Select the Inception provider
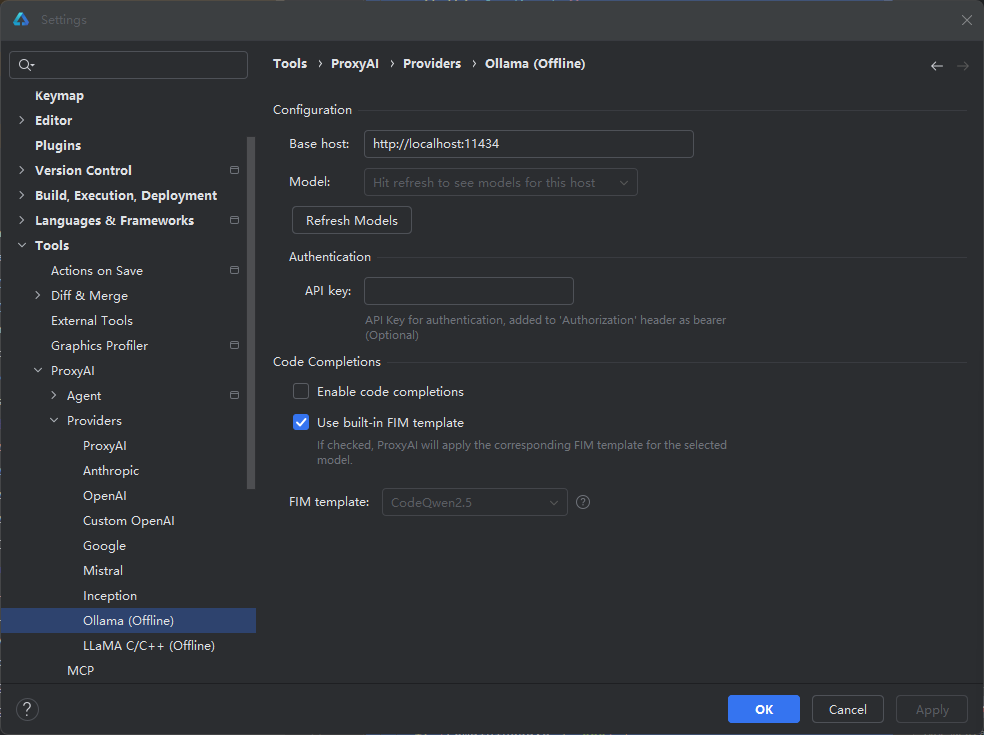Screen dimensions: 984x735 click(110, 596)
